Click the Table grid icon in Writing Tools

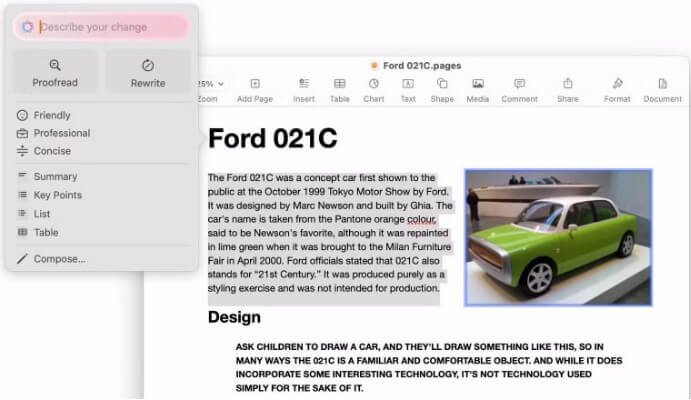(22, 232)
